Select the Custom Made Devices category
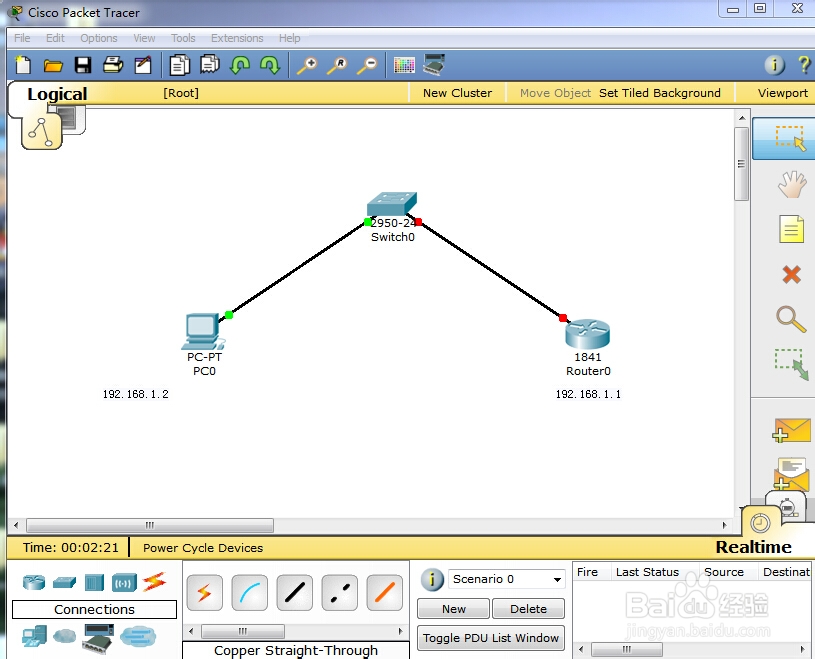Screen dimensions: 815x659 pyautogui.click(x=98, y=638)
